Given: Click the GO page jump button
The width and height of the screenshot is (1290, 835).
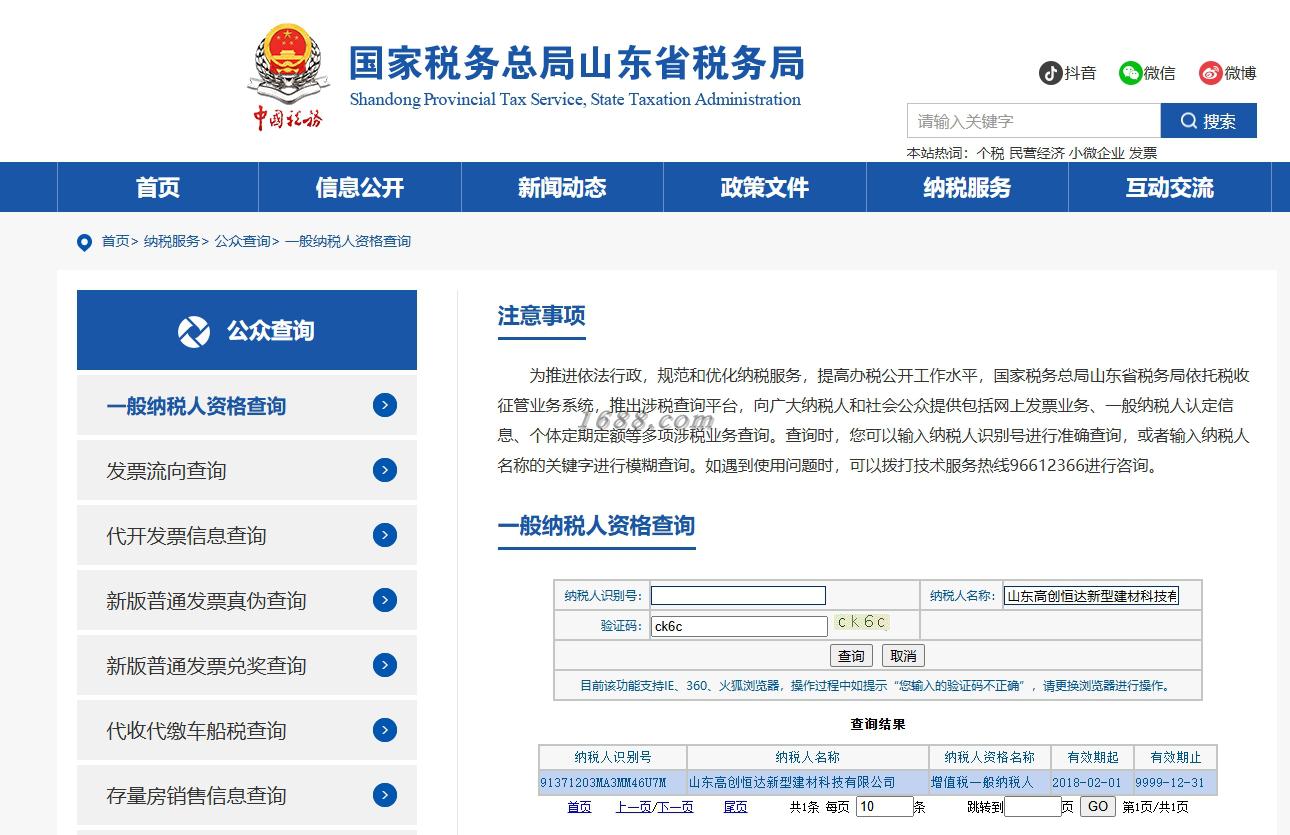Looking at the screenshot, I should [x=1097, y=807].
